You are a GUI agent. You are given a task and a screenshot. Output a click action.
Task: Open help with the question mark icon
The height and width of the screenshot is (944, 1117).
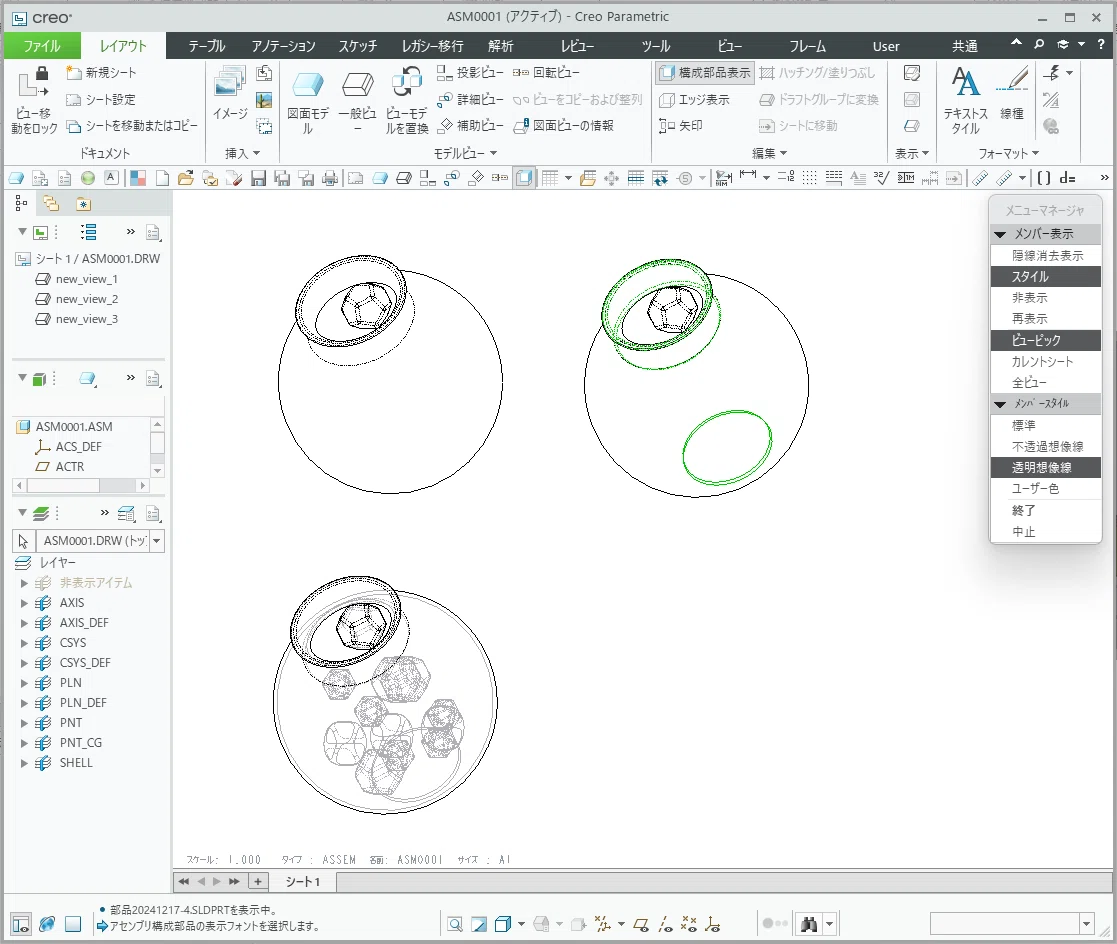pos(1101,44)
